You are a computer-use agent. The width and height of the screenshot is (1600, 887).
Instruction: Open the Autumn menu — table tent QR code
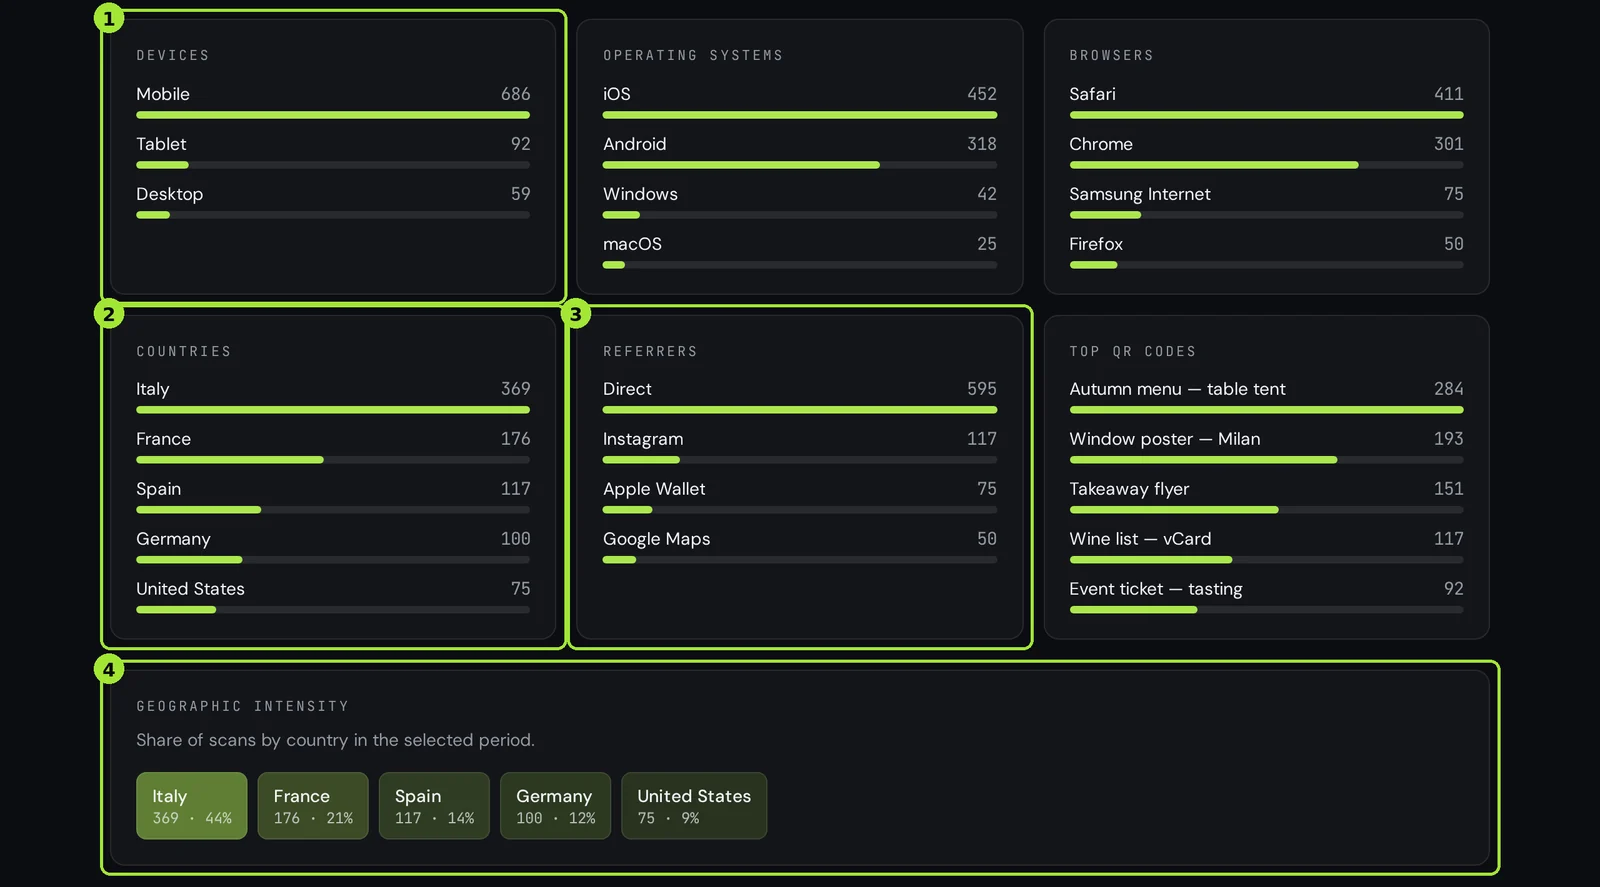(1177, 389)
